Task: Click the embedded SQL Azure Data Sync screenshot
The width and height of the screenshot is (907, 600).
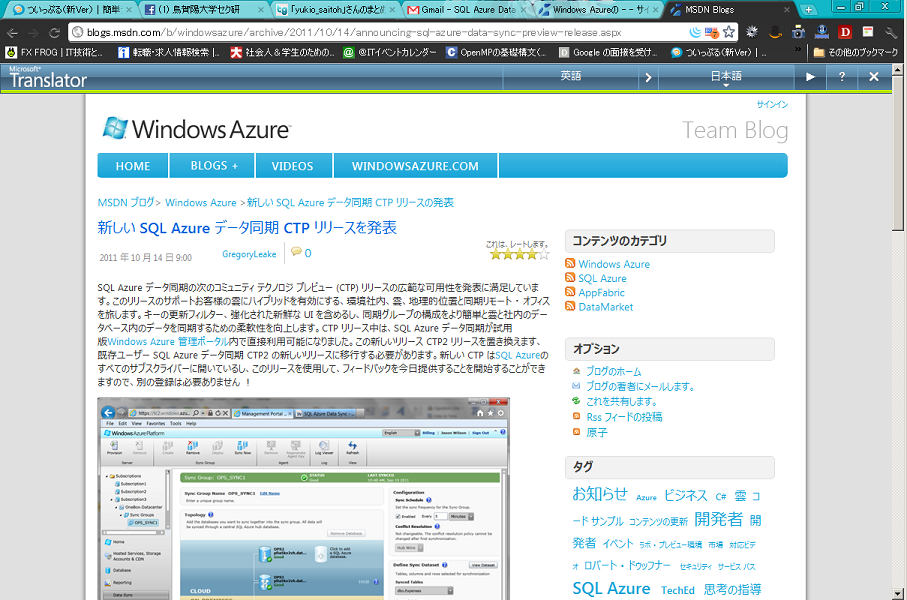Action: click(x=303, y=498)
